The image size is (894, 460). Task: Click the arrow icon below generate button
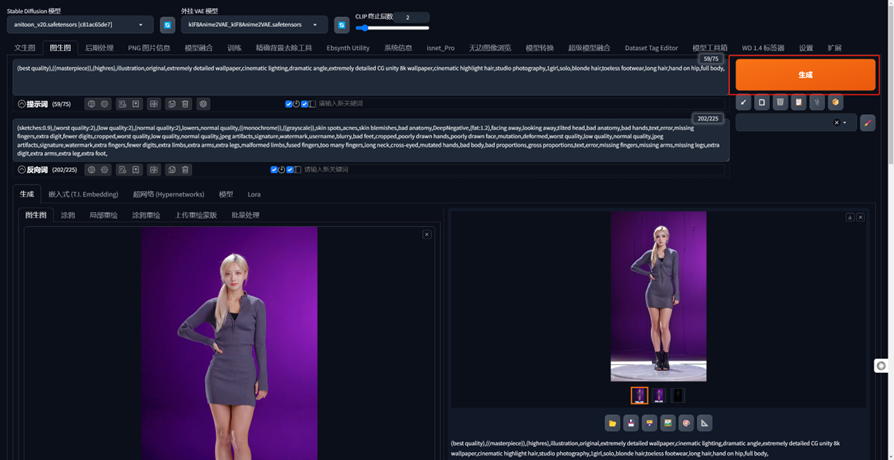[743, 102]
